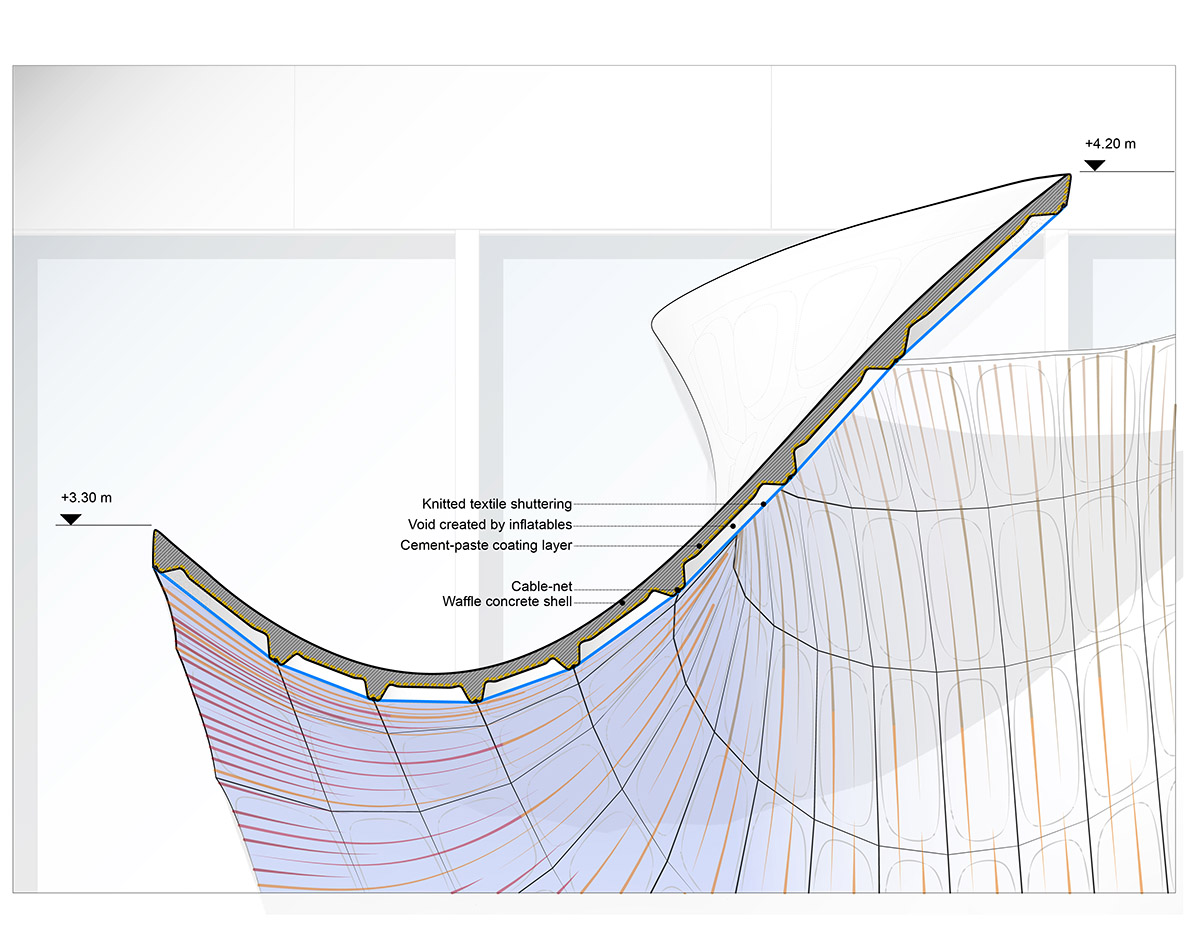Select the leader dot for Void created by inflatables

(732, 527)
